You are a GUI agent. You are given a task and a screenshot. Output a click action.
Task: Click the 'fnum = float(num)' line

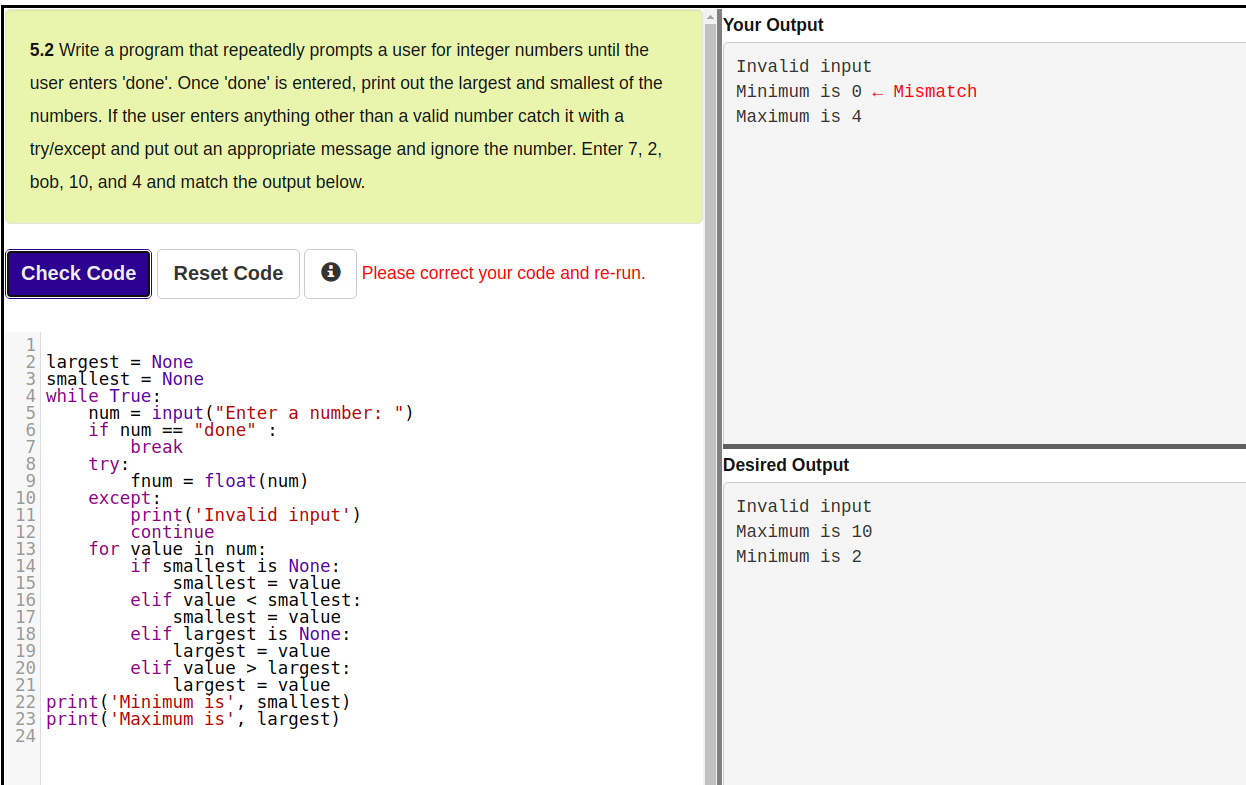point(219,481)
